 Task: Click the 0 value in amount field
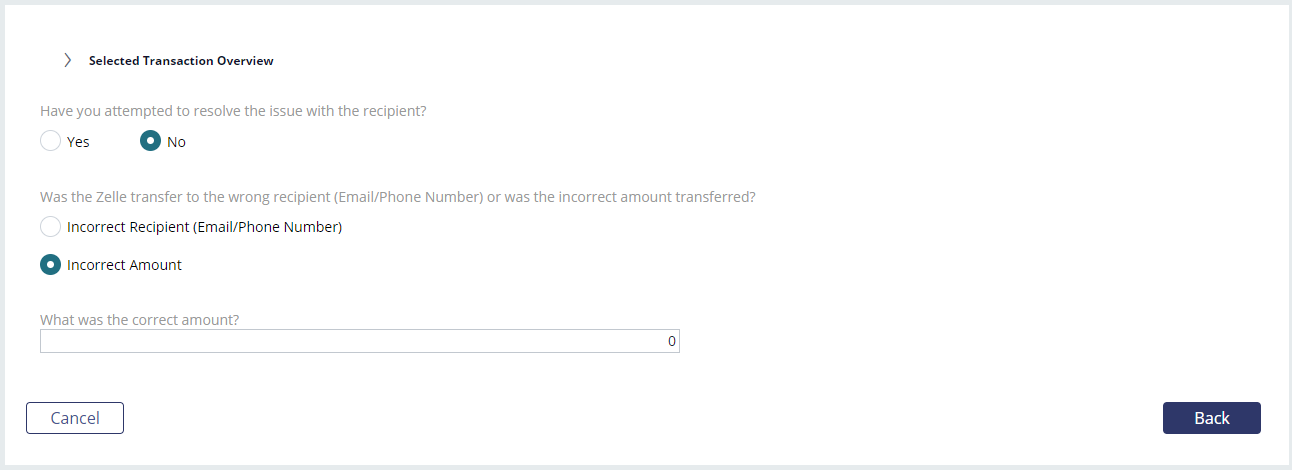tap(672, 341)
